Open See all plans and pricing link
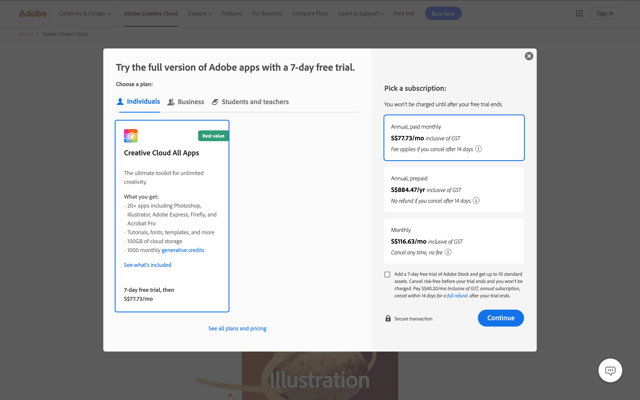Image resolution: width=640 pixels, height=400 pixels. point(237,329)
